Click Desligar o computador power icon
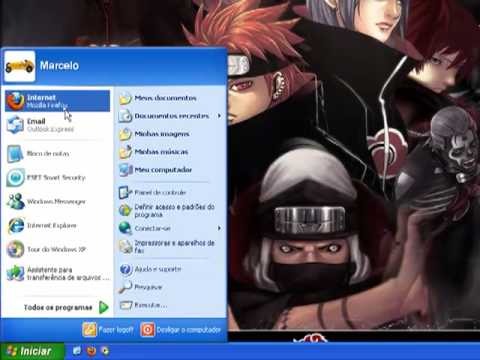 [x=147, y=330]
